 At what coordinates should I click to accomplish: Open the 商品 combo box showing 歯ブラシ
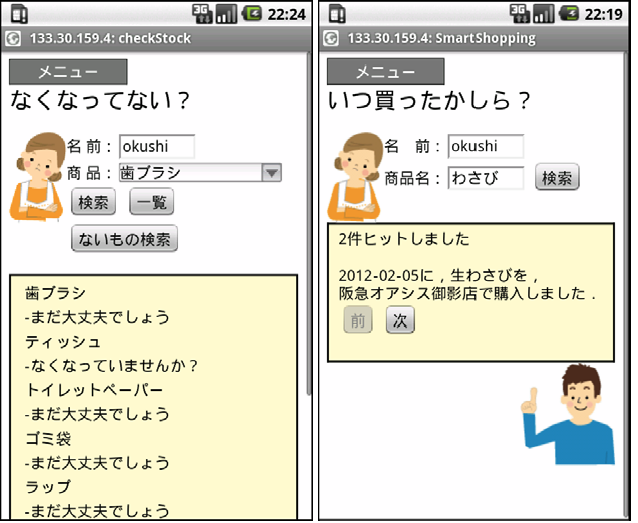190,173
